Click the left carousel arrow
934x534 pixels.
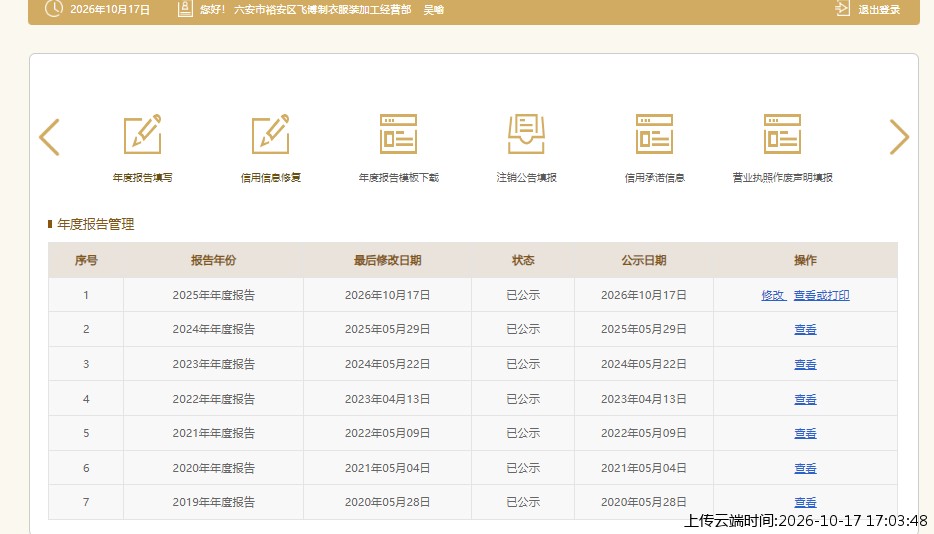[x=49, y=137]
